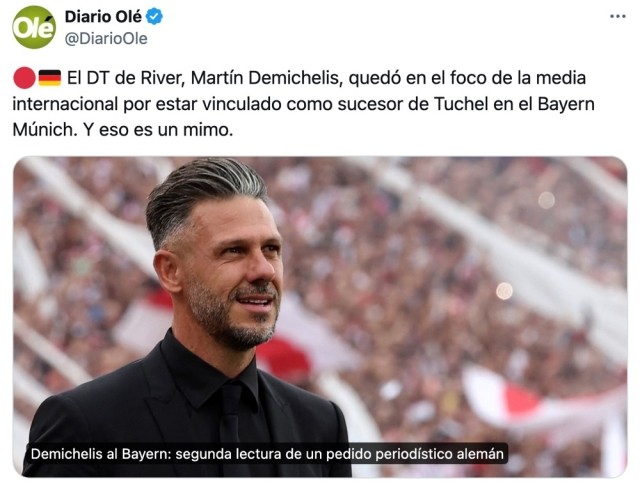640x484 pixels.
Task: Visit the @DiarioOle handle
Action: click(x=106, y=39)
